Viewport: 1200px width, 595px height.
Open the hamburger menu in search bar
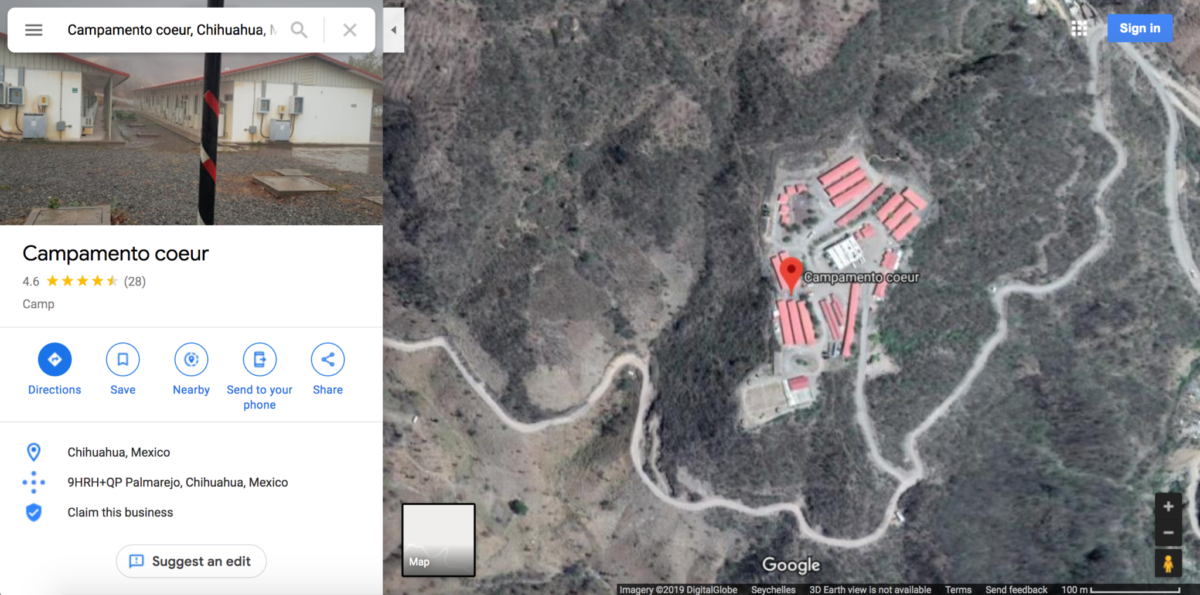[34, 30]
